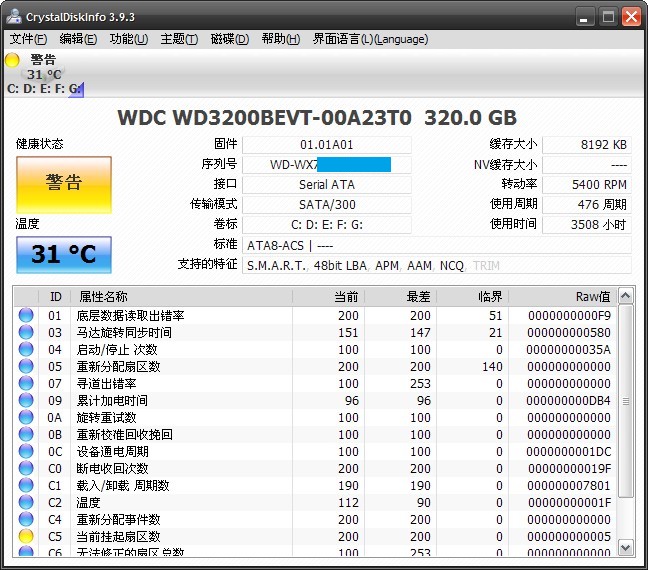Click the interface field Serial ATA
Viewport: 648px width, 570px height.
tap(326, 185)
